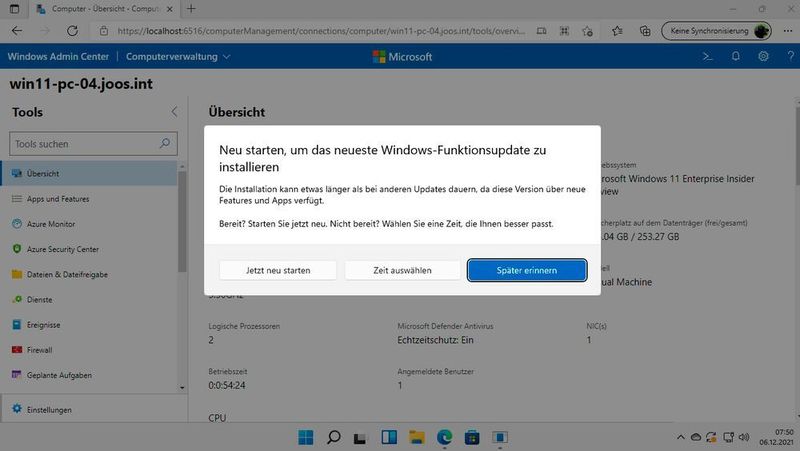Show hidden tray icons chevron
Image resolution: width=800 pixels, height=451 pixels.
point(681,437)
